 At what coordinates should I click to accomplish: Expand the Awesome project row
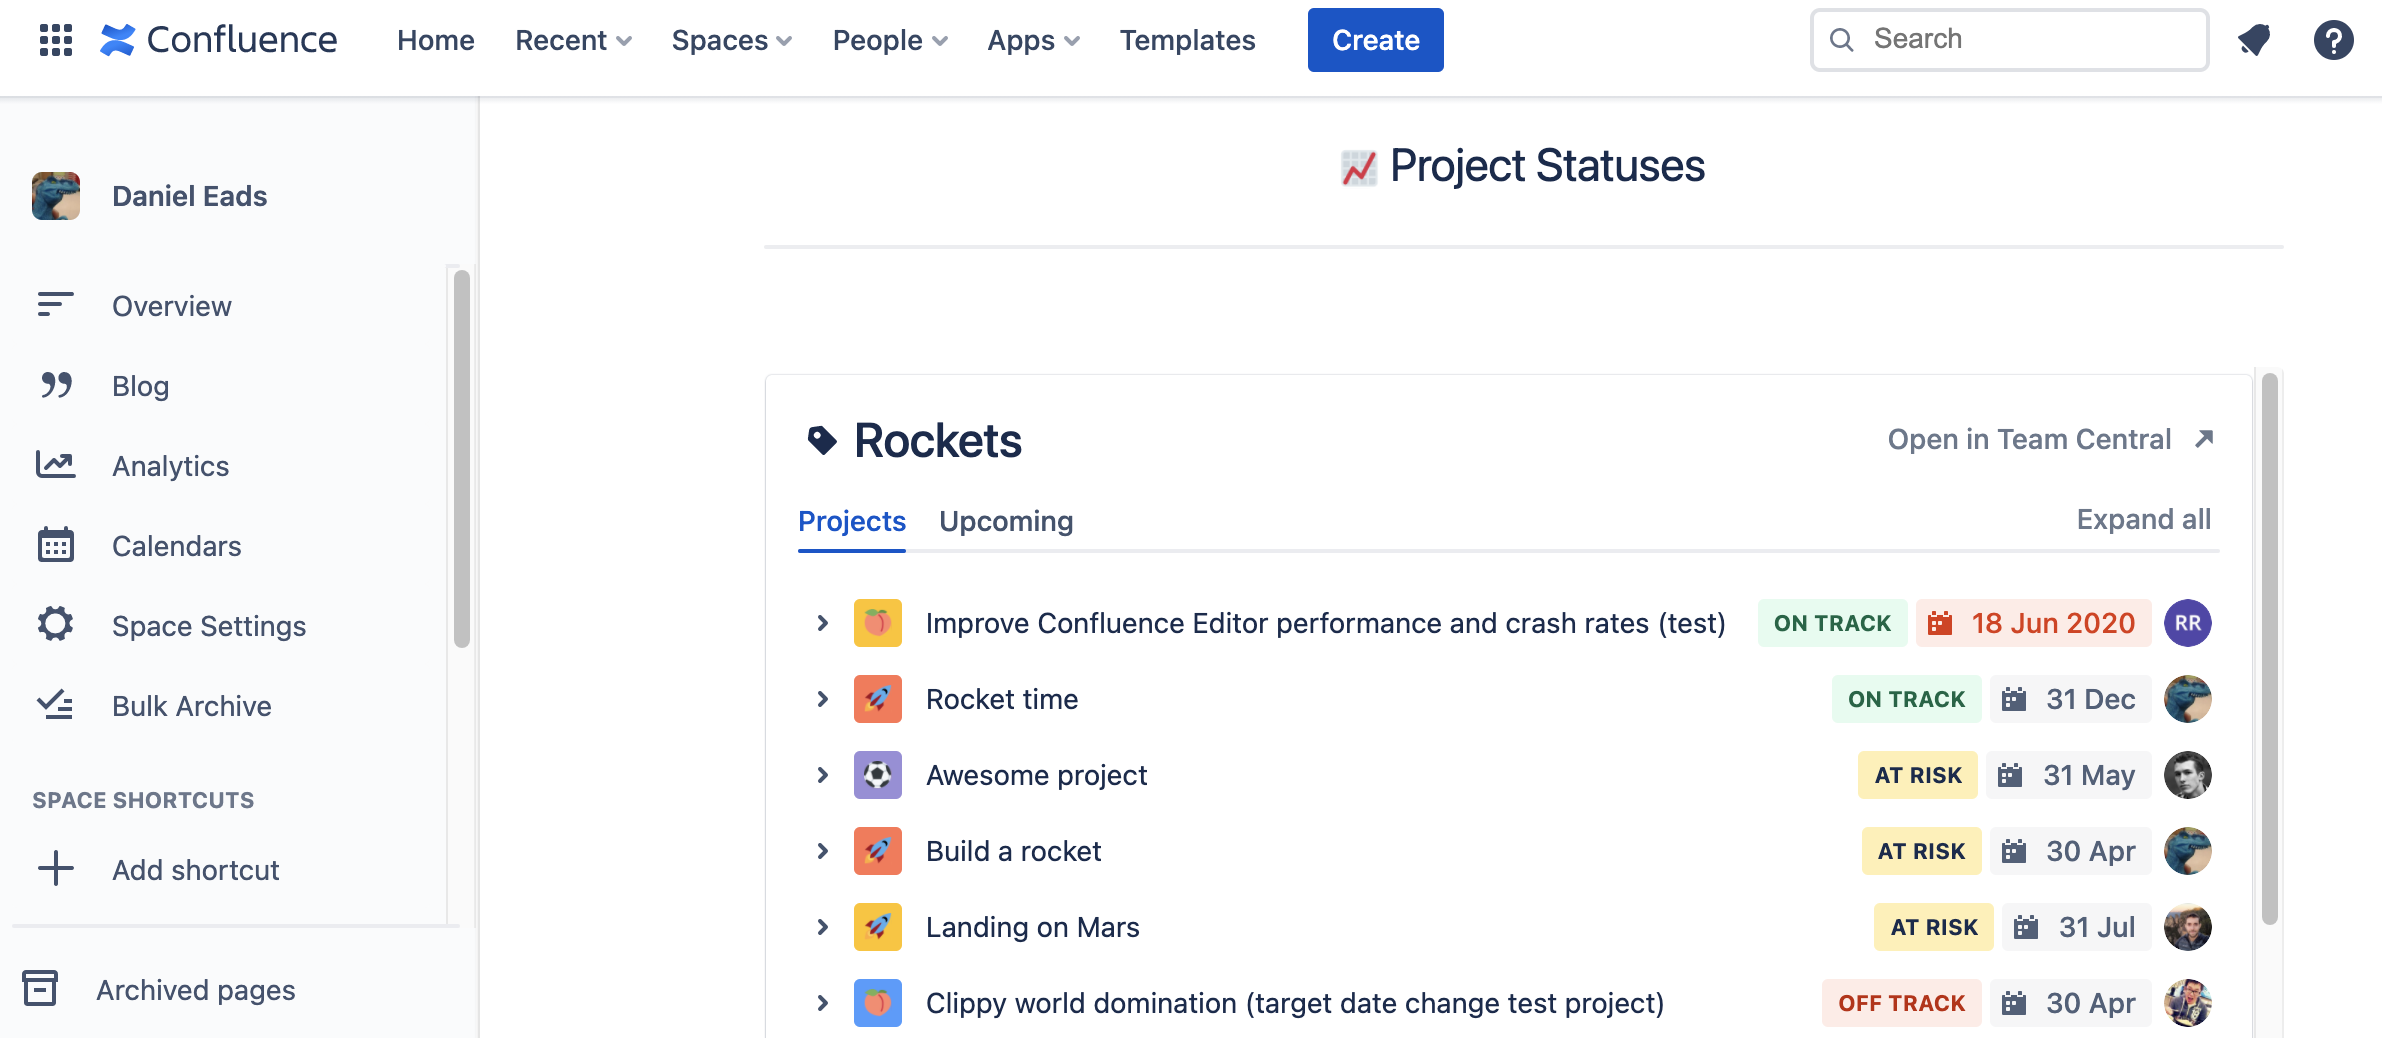[822, 775]
